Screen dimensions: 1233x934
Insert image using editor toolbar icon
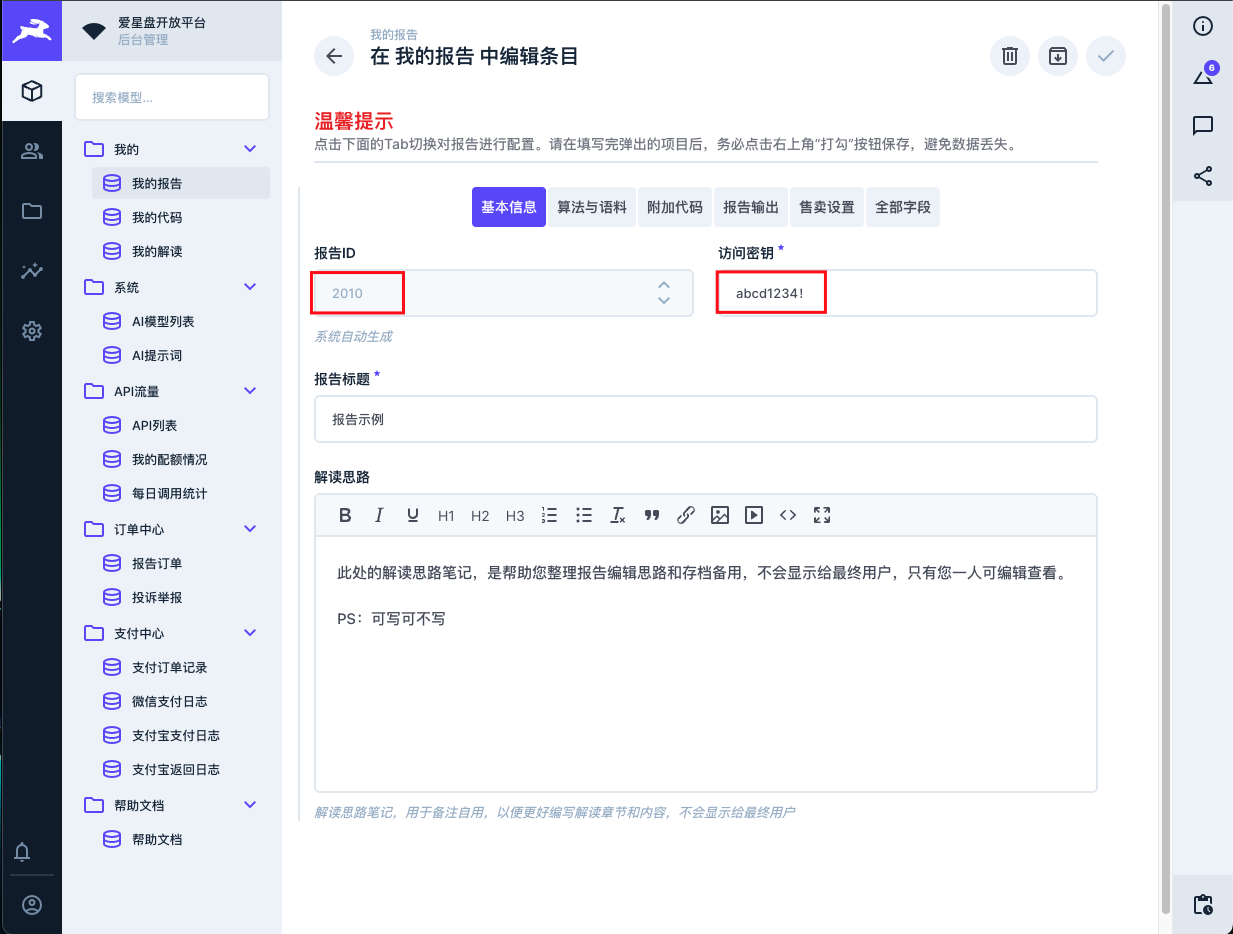tap(720, 515)
